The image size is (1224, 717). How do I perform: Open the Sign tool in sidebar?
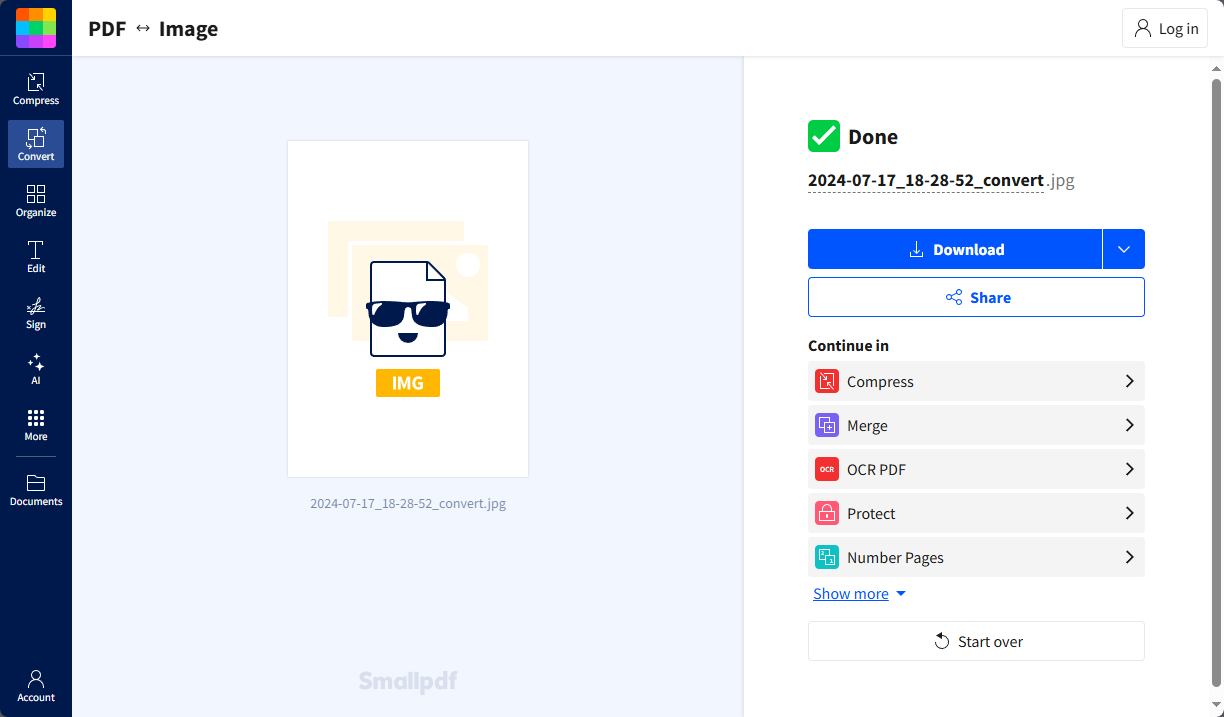coord(36,312)
